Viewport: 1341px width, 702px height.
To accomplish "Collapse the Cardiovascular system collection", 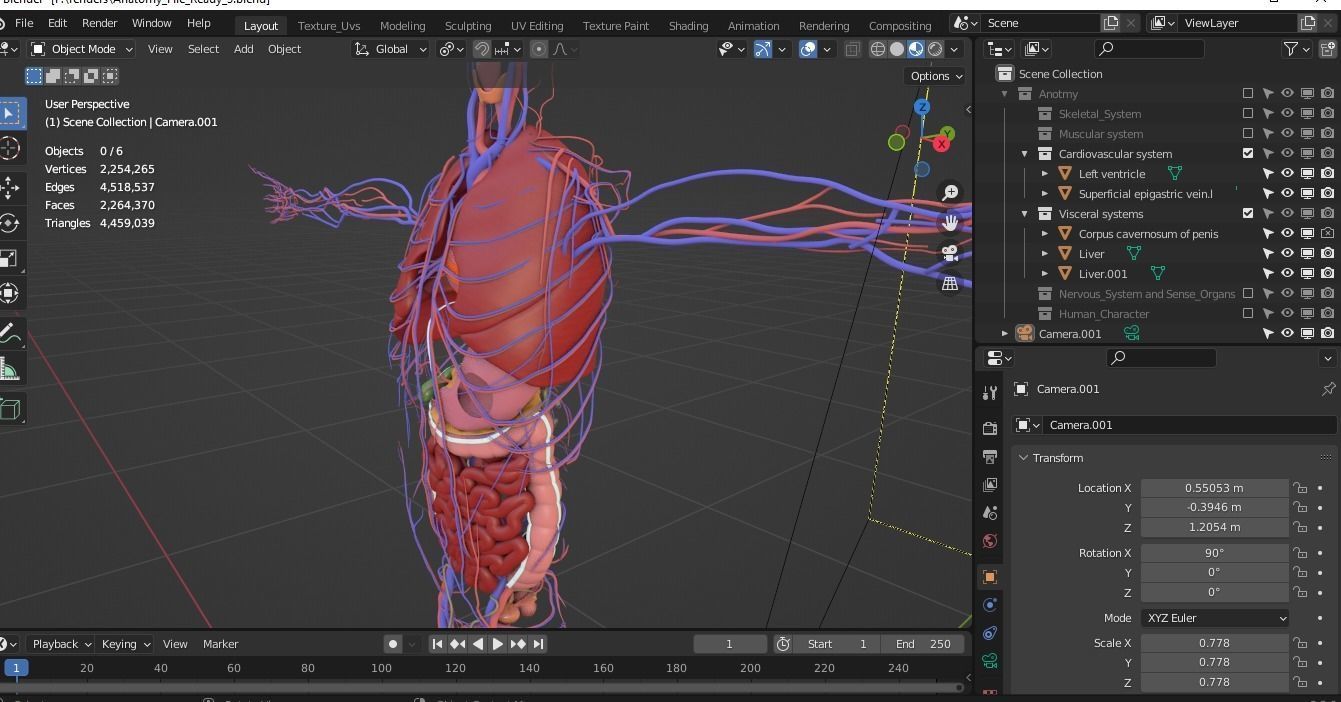I will 1025,153.
